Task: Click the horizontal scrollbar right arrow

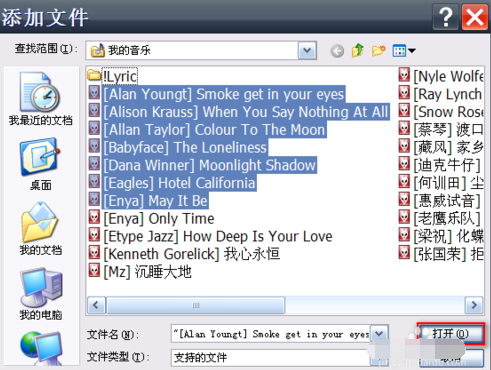Action: tap(474, 305)
